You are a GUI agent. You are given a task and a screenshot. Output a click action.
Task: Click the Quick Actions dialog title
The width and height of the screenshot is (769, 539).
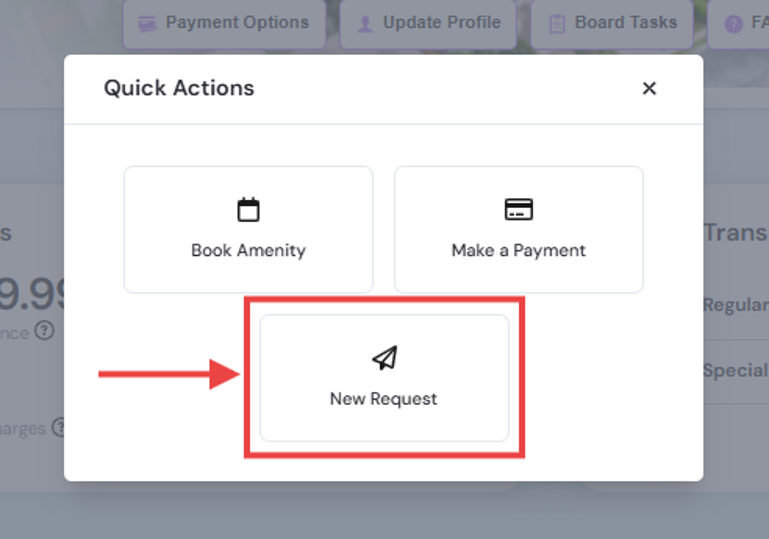(179, 88)
